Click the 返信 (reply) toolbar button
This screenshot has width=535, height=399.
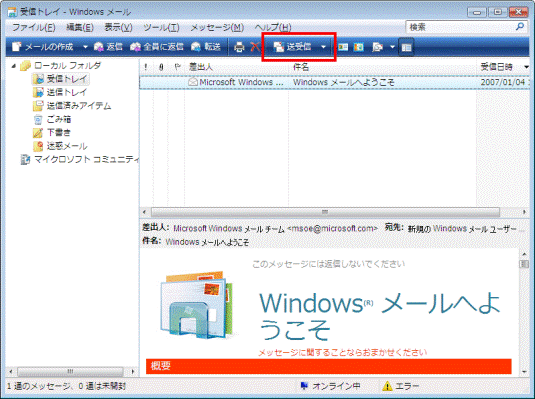108,47
